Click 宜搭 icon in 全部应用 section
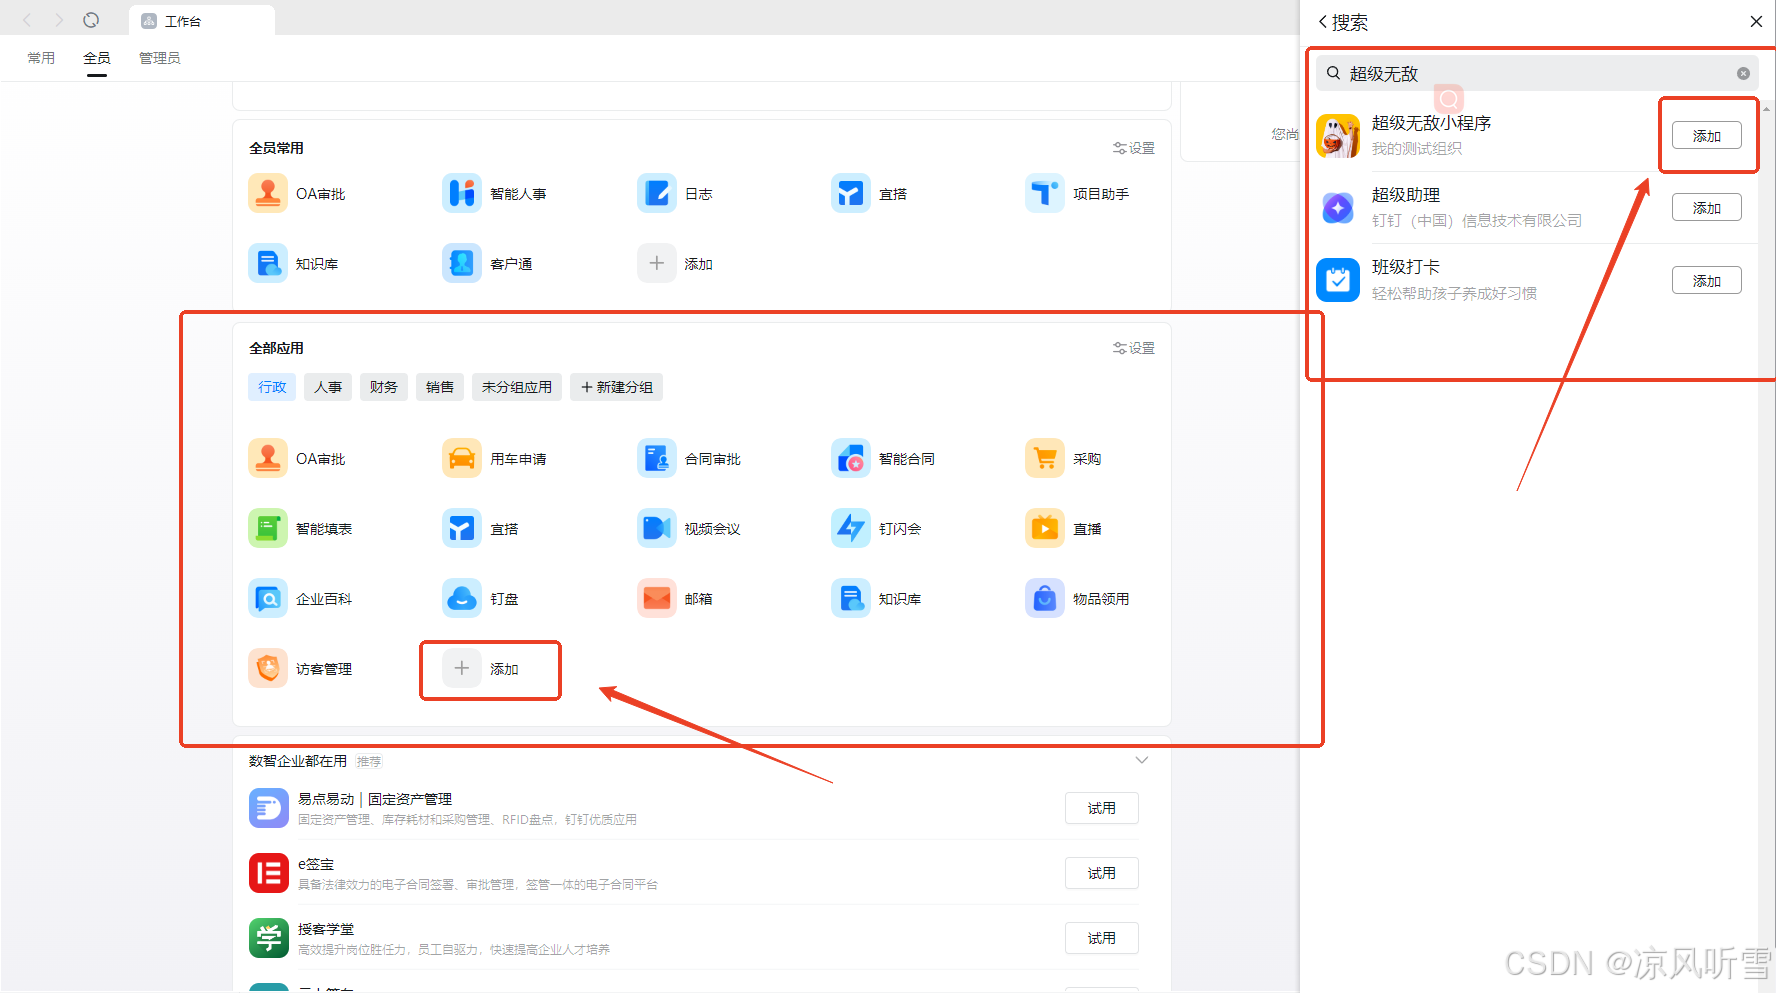The width and height of the screenshot is (1776, 993). pyautogui.click(x=461, y=528)
